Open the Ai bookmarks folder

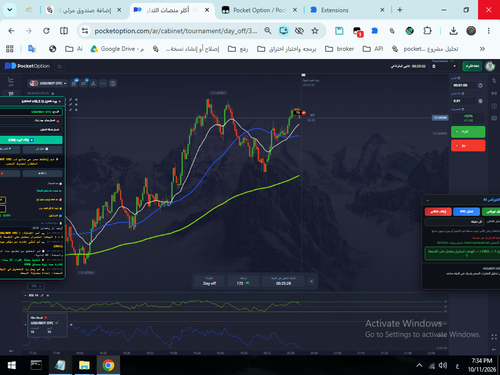[74, 49]
